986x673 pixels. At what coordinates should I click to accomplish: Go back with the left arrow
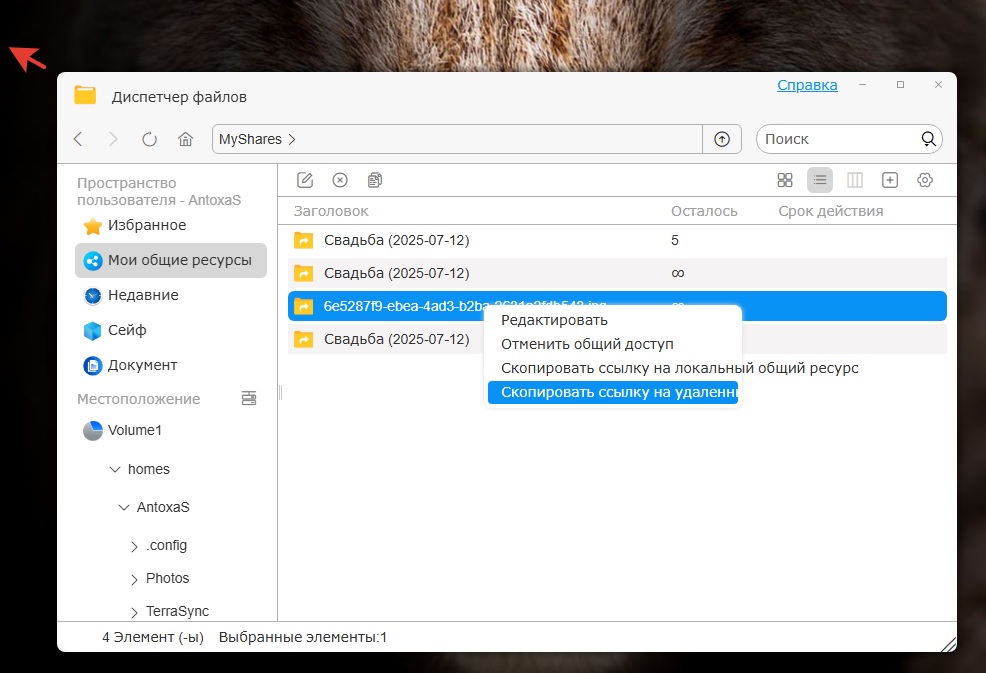coord(78,139)
